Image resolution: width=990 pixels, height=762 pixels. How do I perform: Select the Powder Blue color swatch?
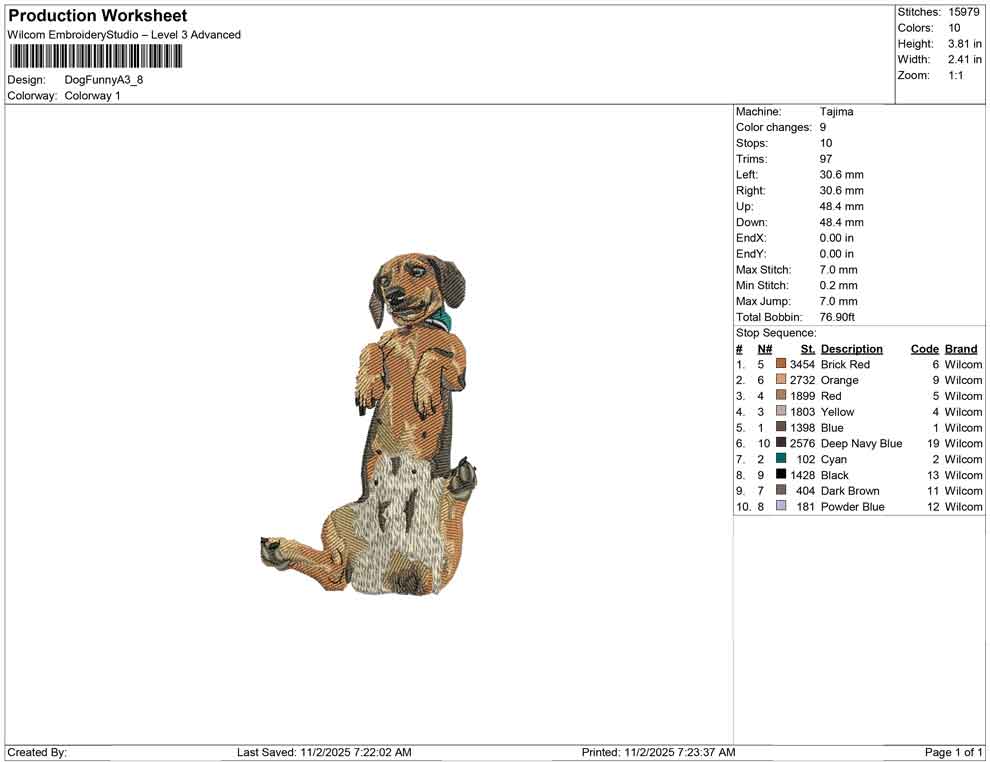coord(781,506)
